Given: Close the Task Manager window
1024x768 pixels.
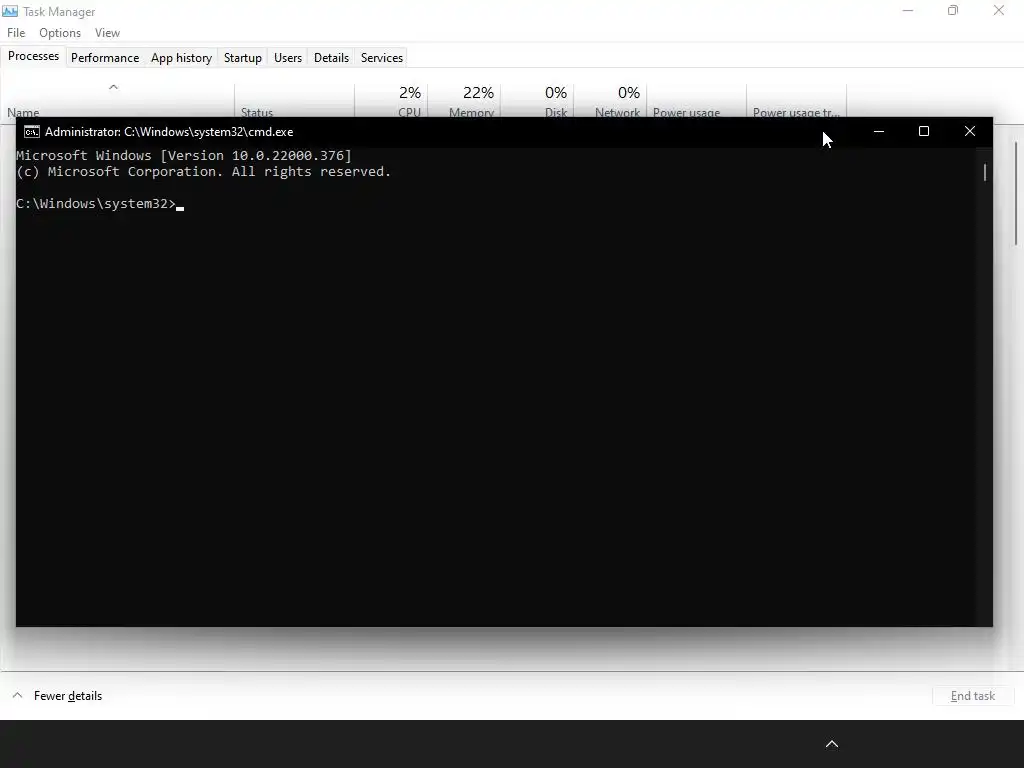Looking at the screenshot, I should click(999, 11).
